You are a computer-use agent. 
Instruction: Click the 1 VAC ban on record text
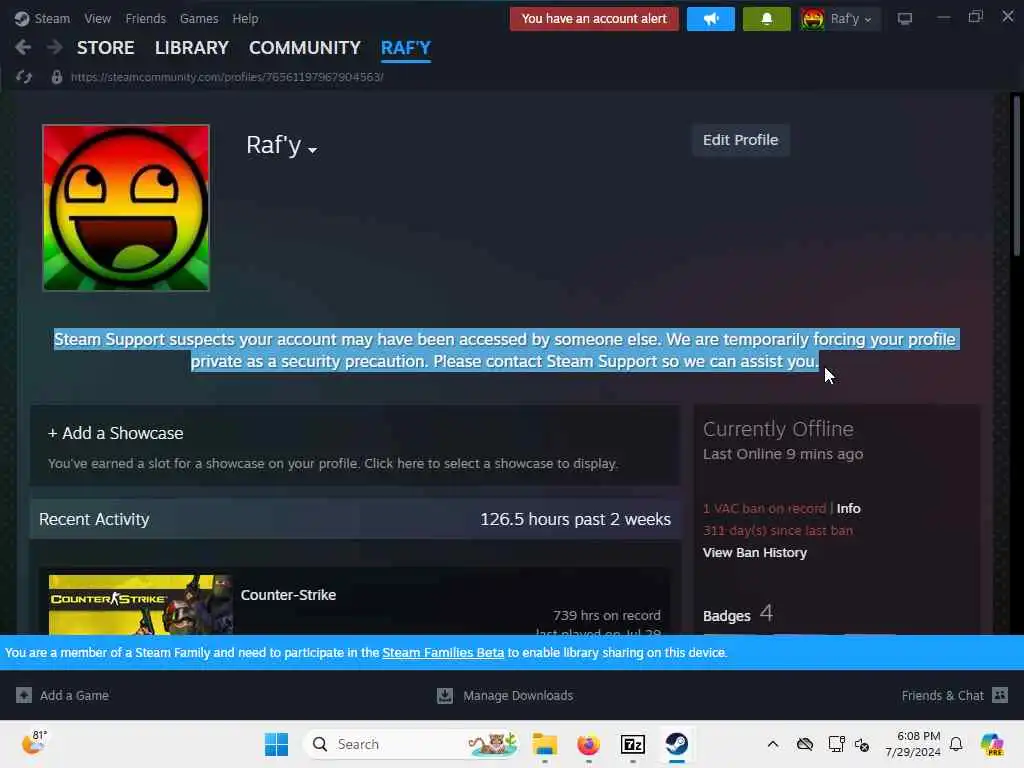[x=764, y=508]
